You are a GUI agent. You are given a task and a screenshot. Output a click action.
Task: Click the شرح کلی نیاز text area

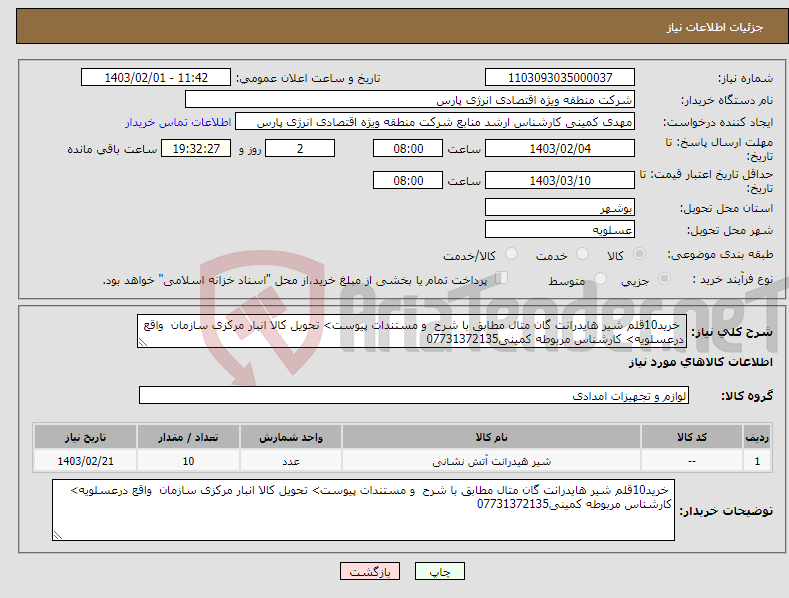click(x=412, y=331)
